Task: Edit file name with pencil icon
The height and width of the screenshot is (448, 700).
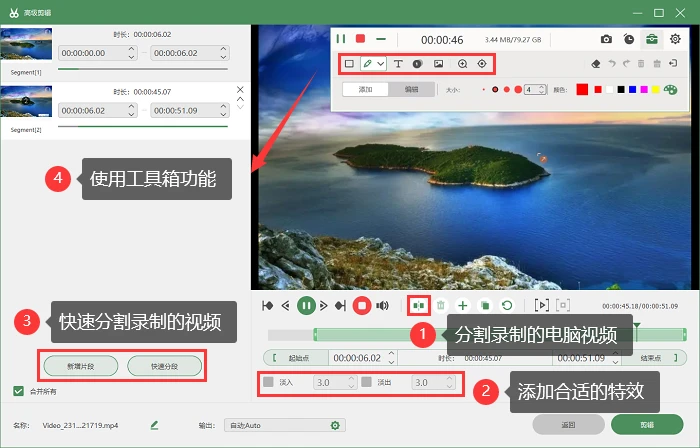Action: tap(154, 425)
